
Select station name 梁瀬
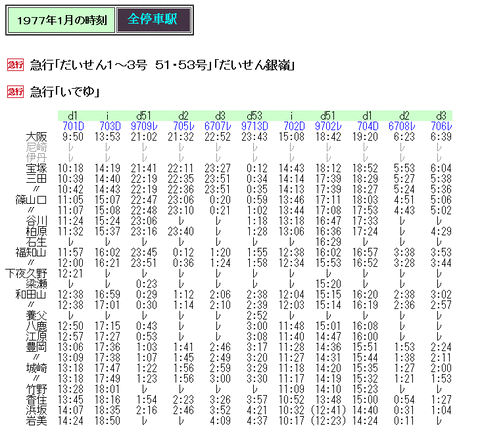click(x=36, y=284)
